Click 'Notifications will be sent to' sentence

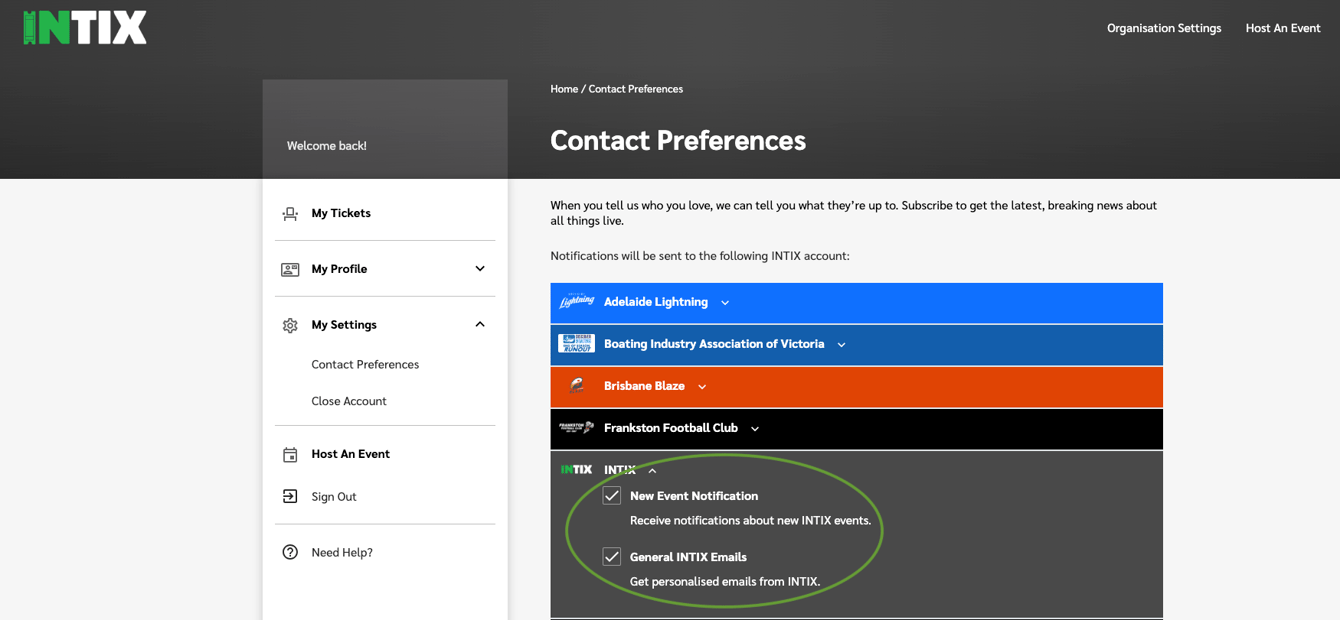[700, 256]
